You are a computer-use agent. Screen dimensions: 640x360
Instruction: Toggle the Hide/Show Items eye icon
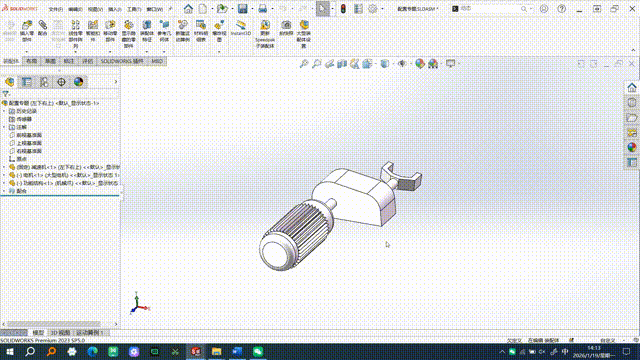[x=402, y=64]
